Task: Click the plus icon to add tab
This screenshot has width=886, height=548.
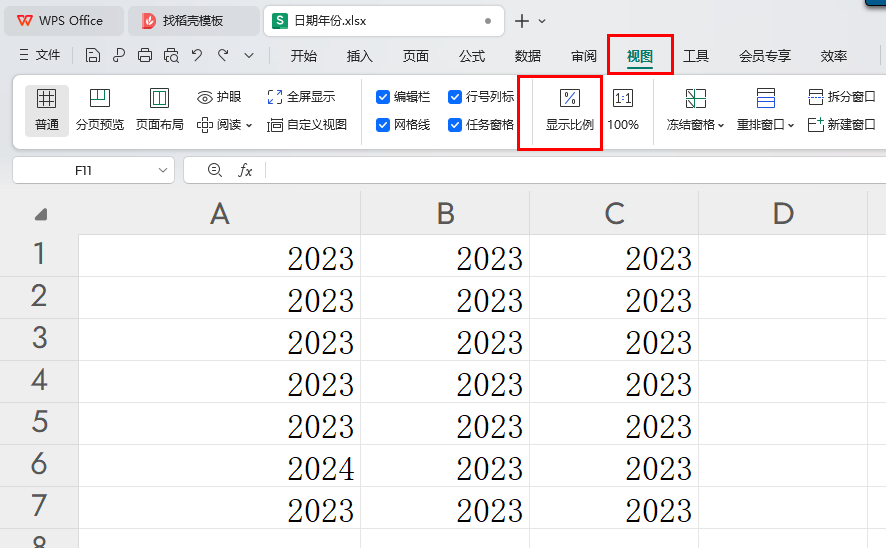Action: point(522,21)
